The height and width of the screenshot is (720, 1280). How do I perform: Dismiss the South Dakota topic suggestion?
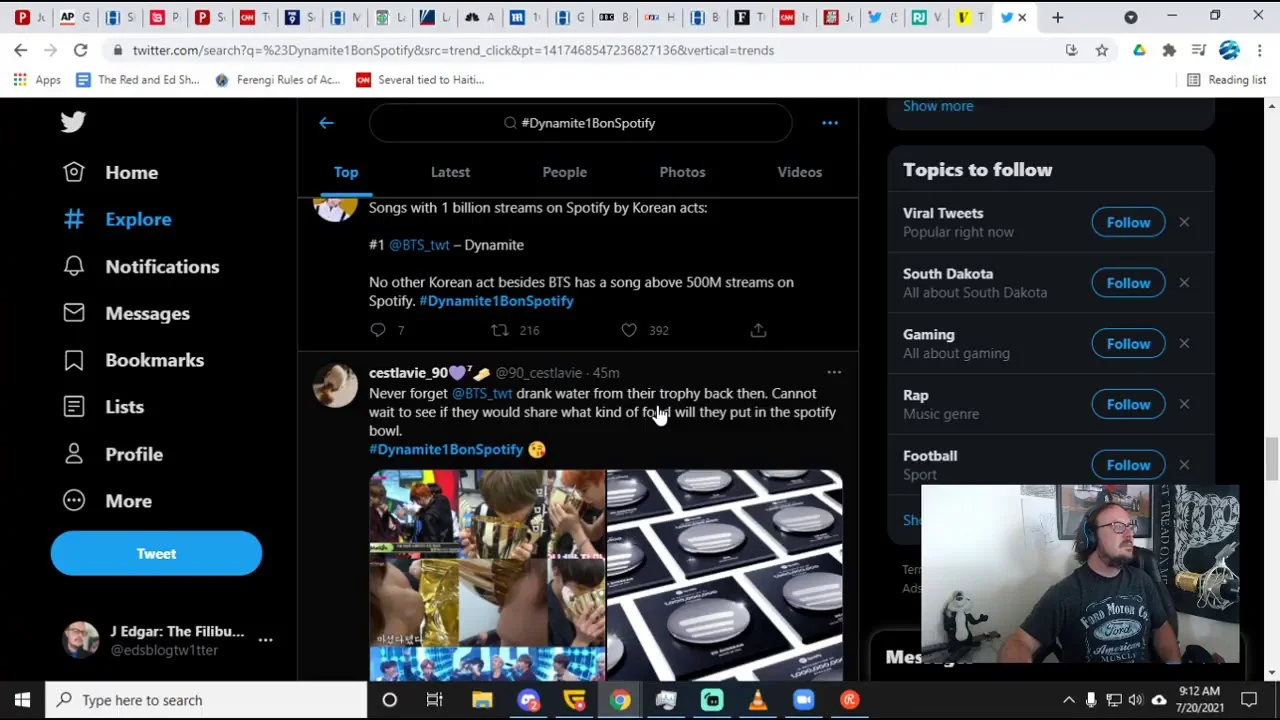click(x=1184, y=283)
